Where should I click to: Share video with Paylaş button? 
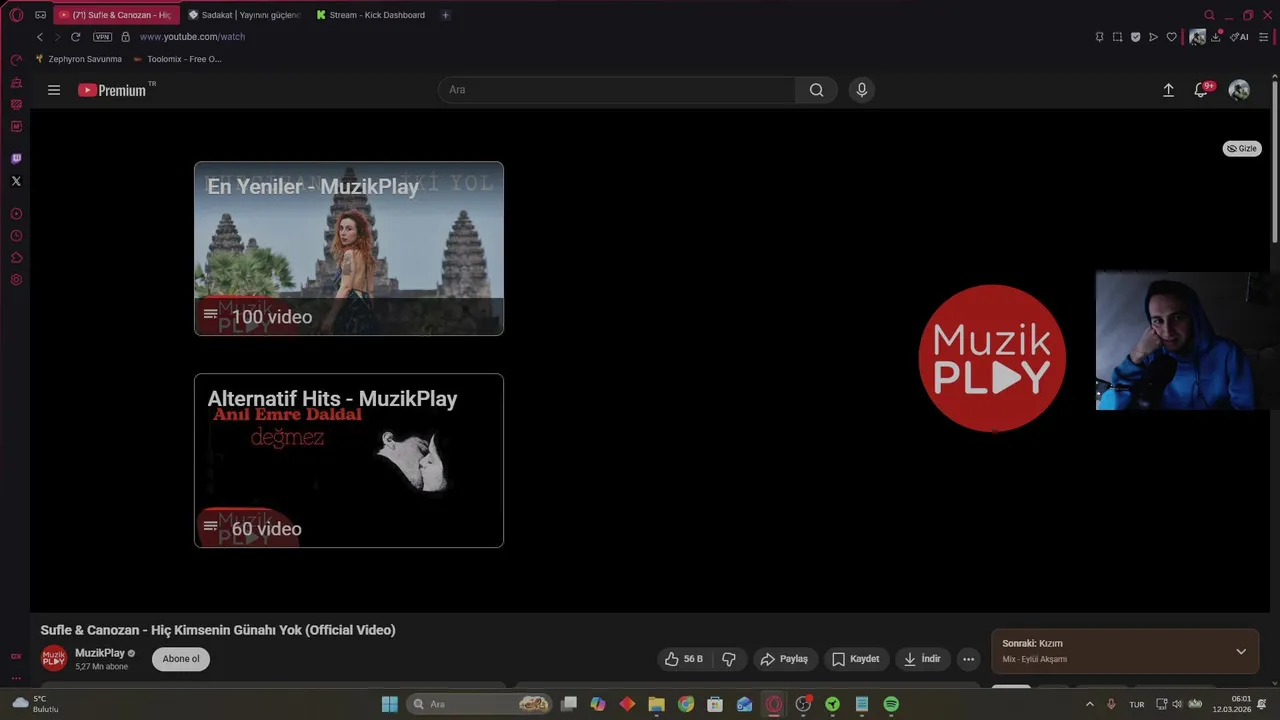[x=785, y=659]
